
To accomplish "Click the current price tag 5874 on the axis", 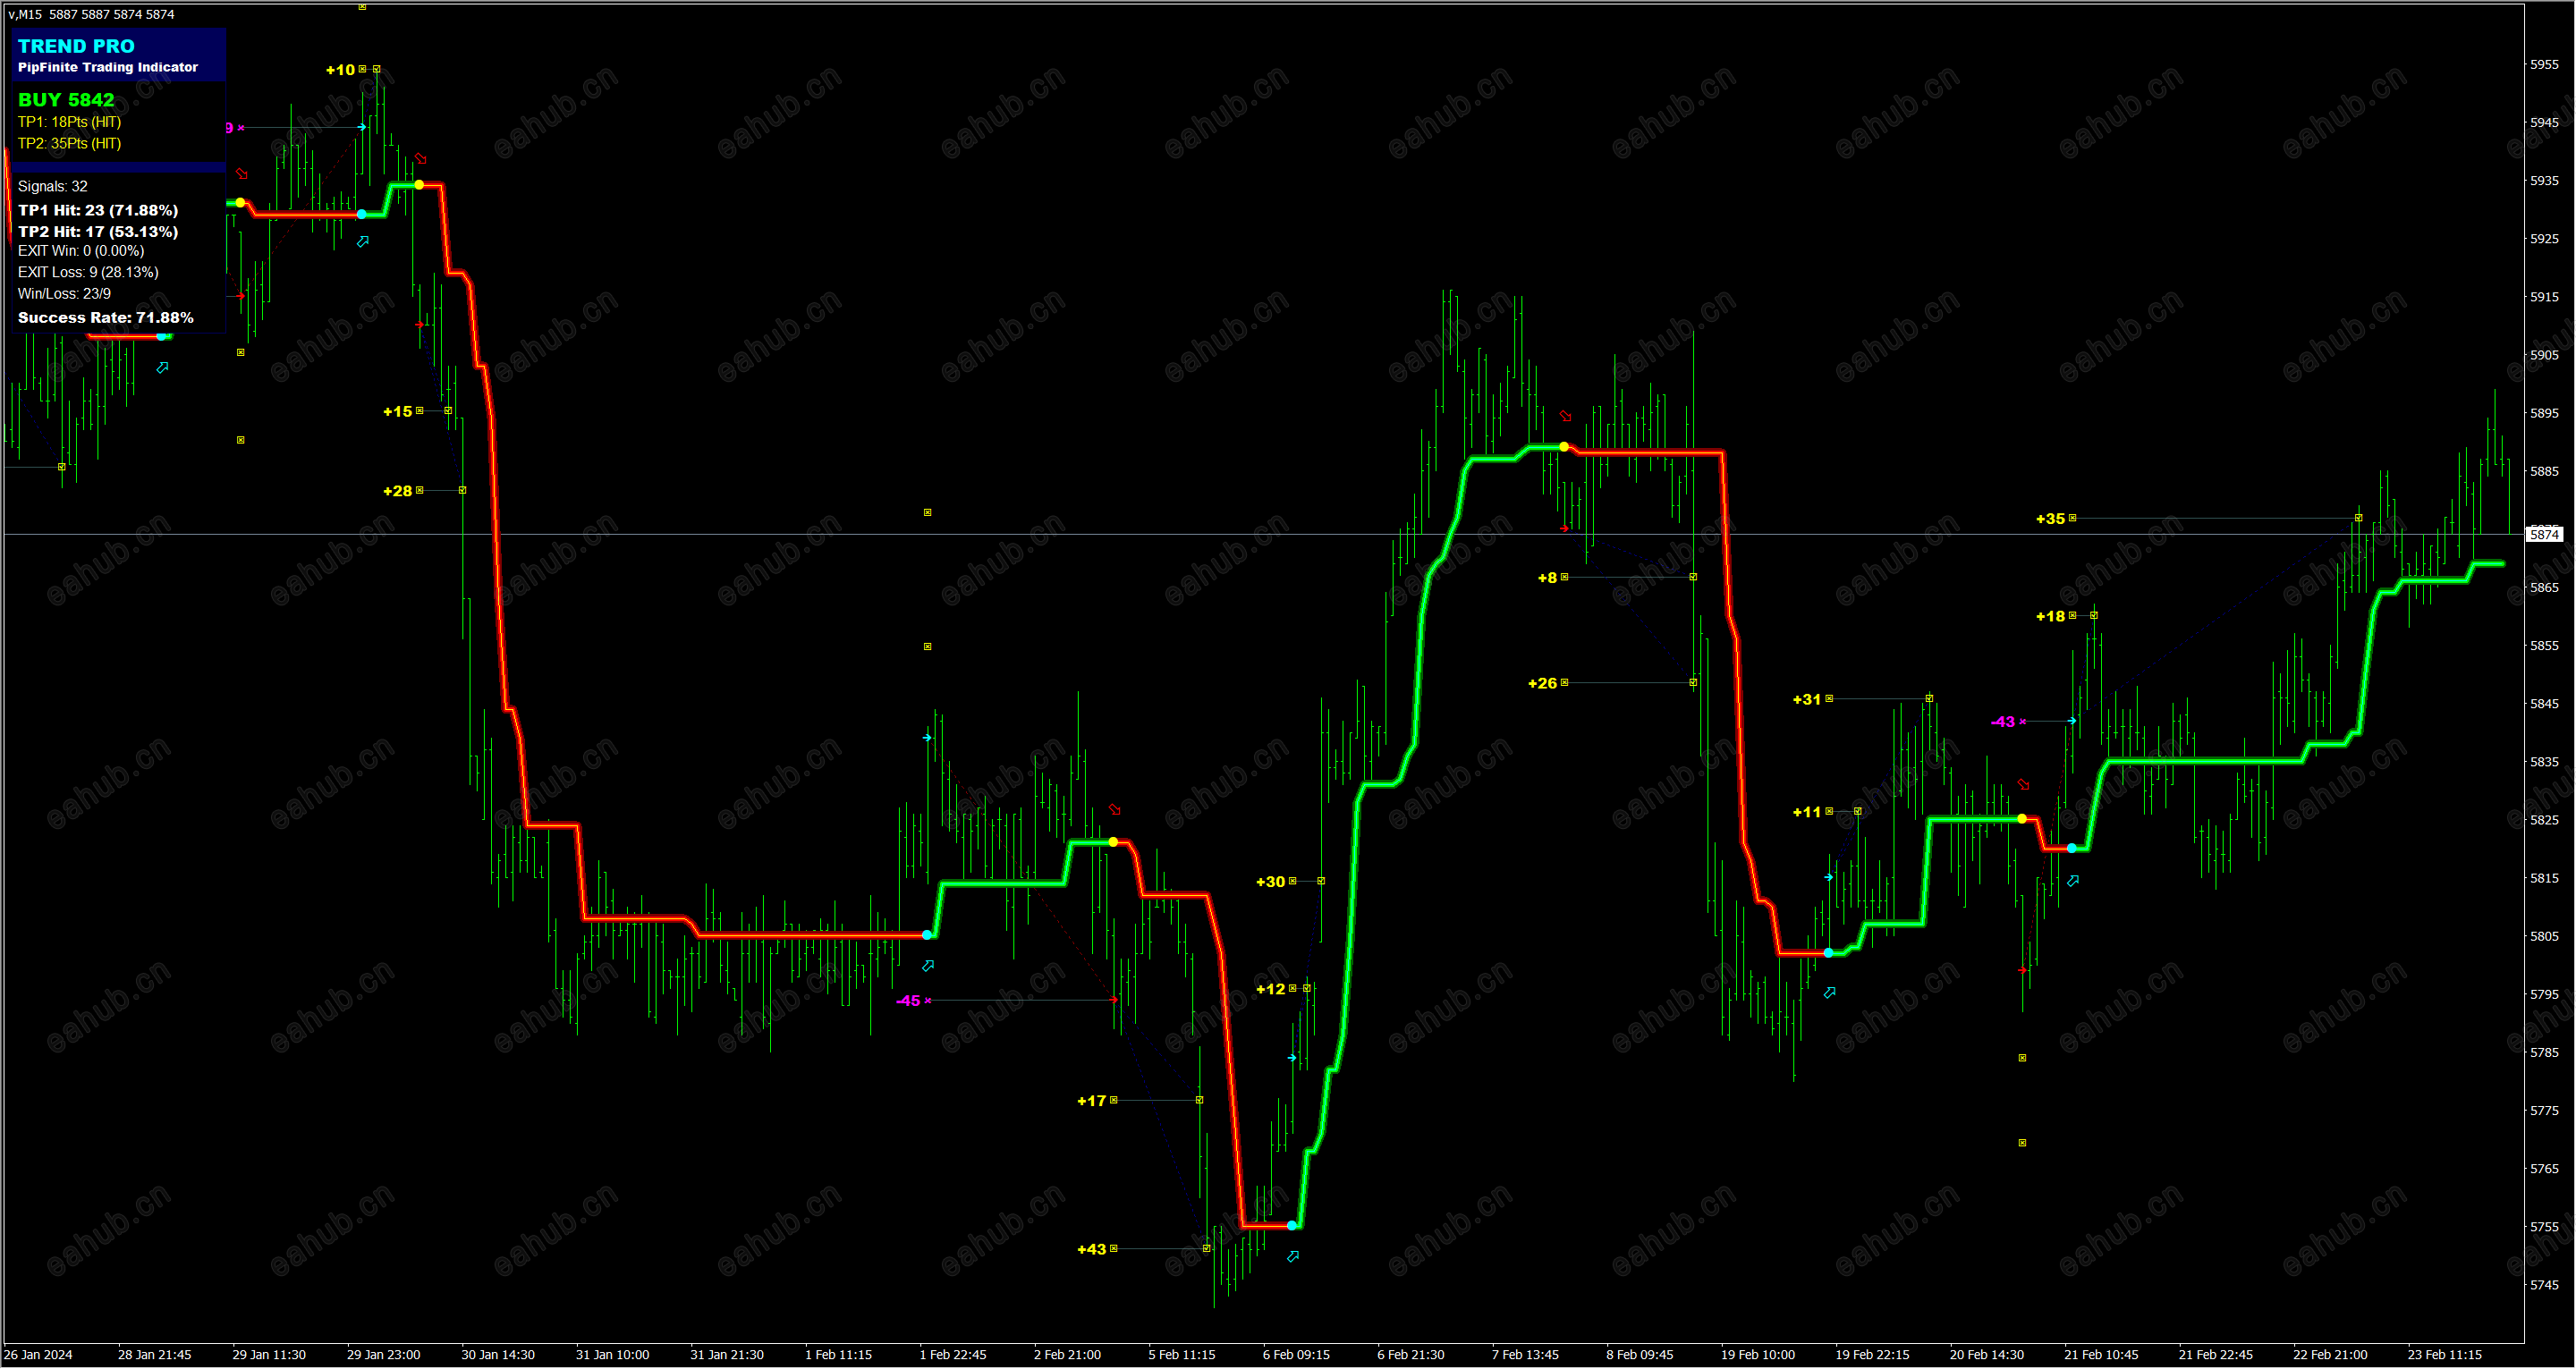I will pos(2545,535).
